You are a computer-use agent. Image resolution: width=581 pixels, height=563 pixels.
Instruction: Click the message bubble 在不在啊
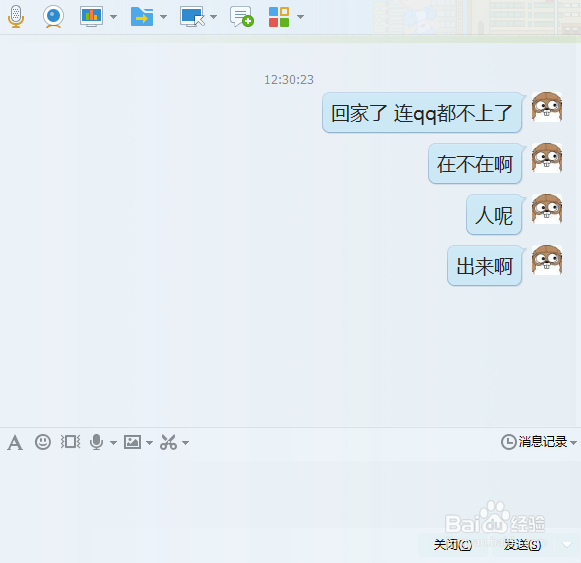pos(475,164)
